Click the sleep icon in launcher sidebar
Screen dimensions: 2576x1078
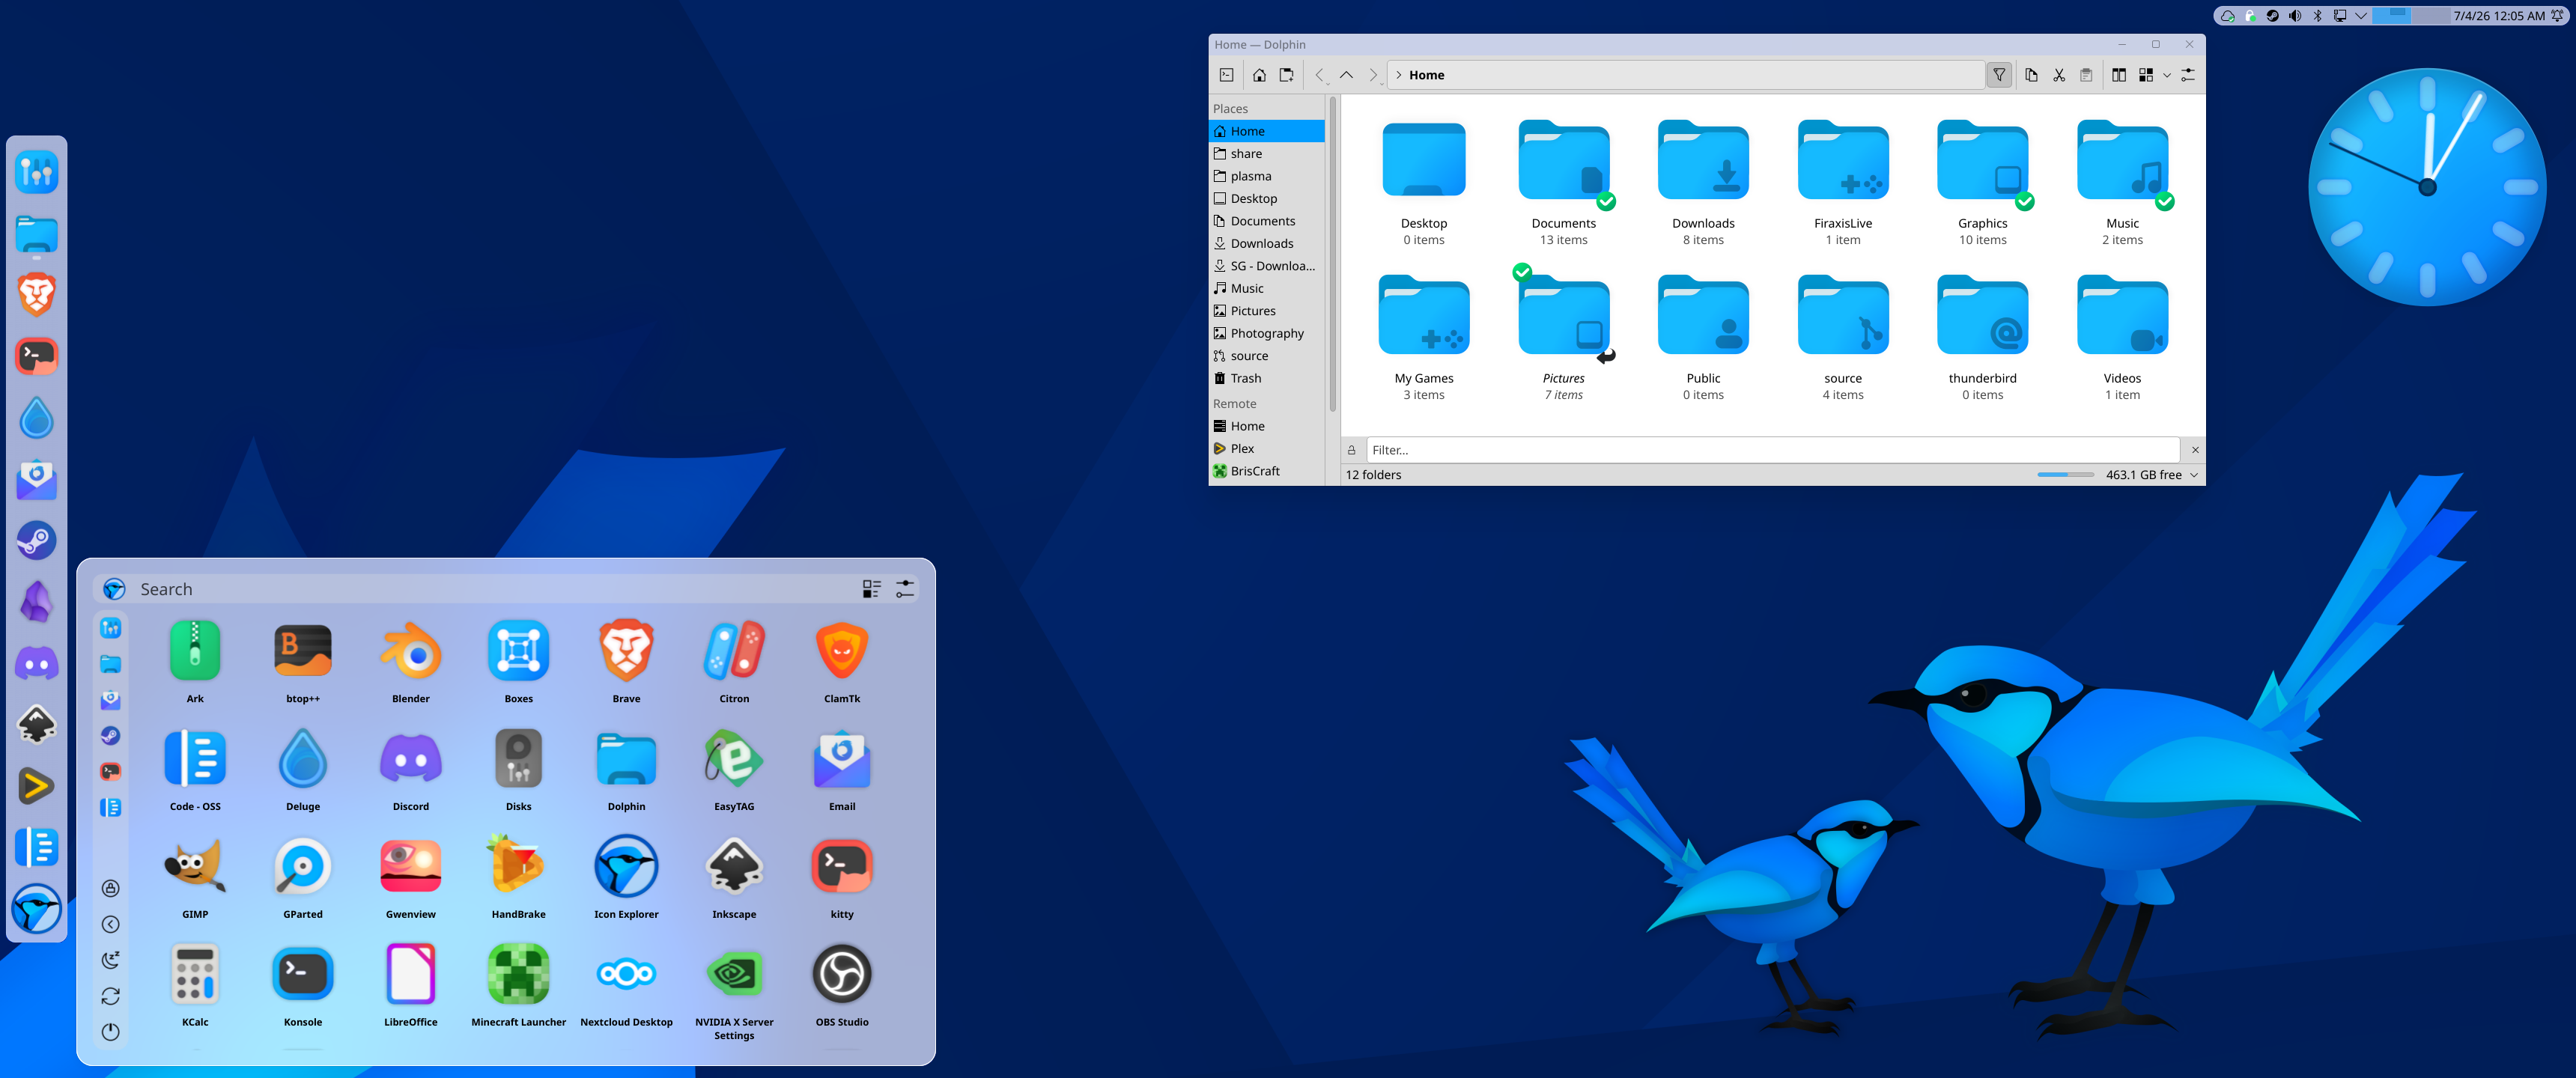111,960
